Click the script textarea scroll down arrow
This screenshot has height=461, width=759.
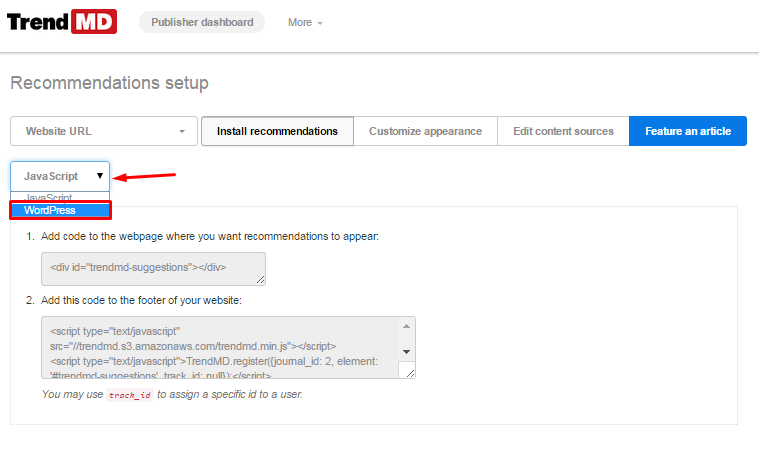click(x=407, y=352)
